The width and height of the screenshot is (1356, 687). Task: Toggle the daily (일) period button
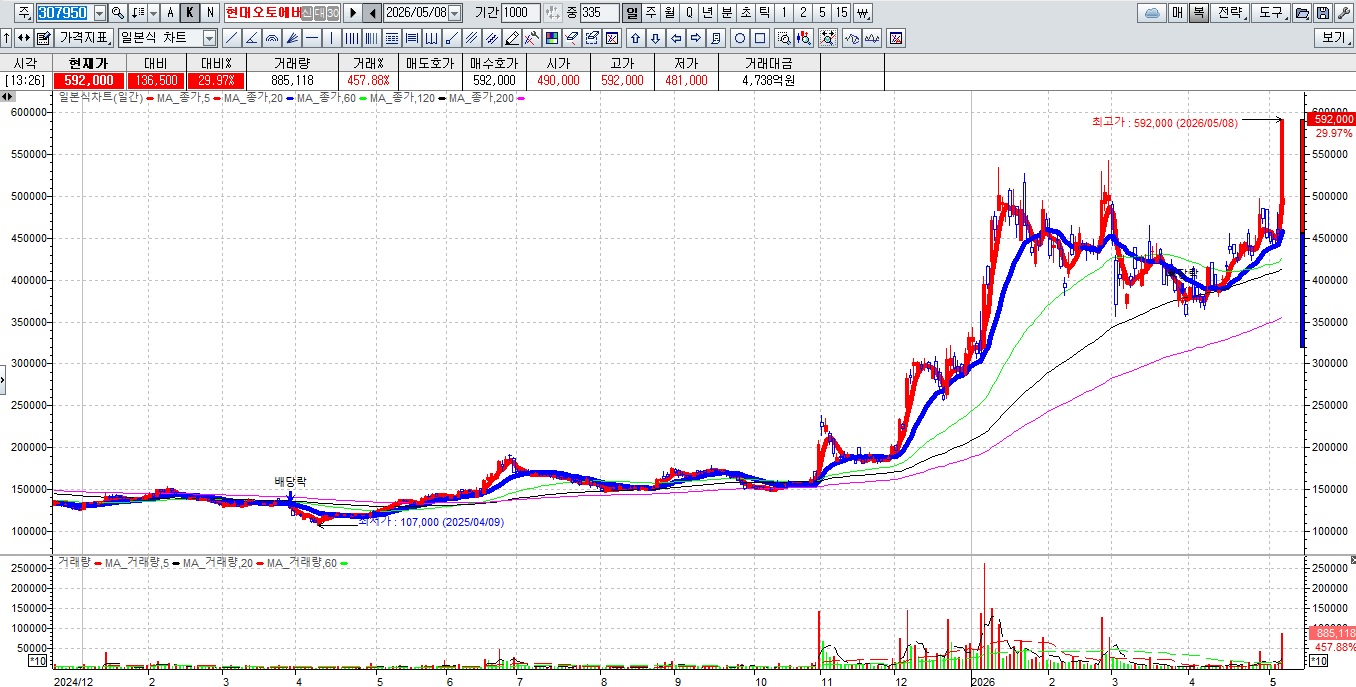click(x=631, y=13)
